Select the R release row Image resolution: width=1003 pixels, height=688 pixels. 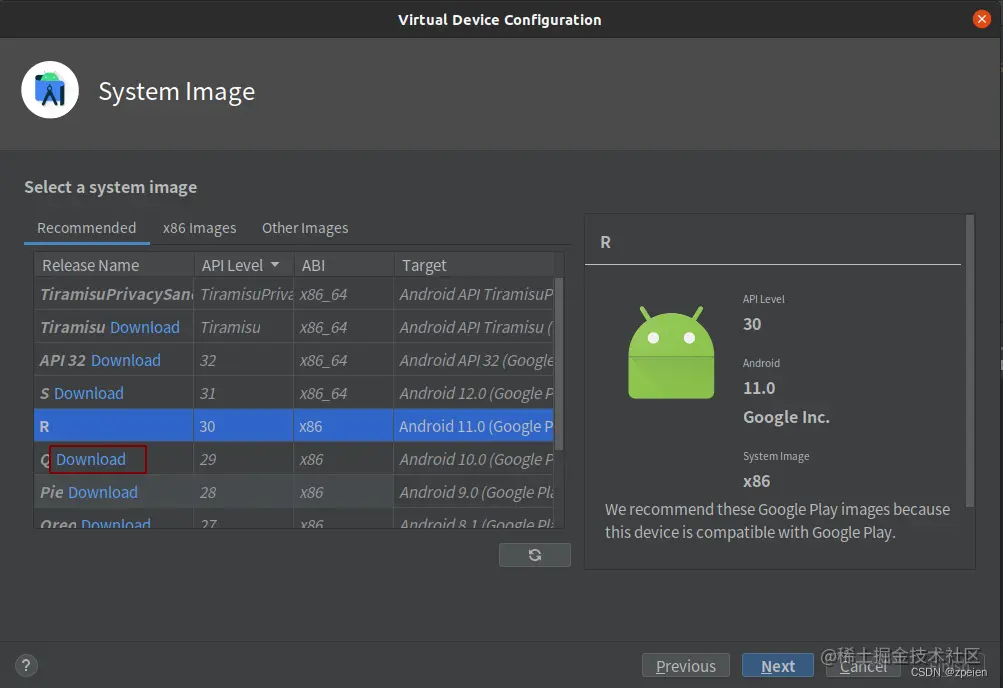click(294, 426)
